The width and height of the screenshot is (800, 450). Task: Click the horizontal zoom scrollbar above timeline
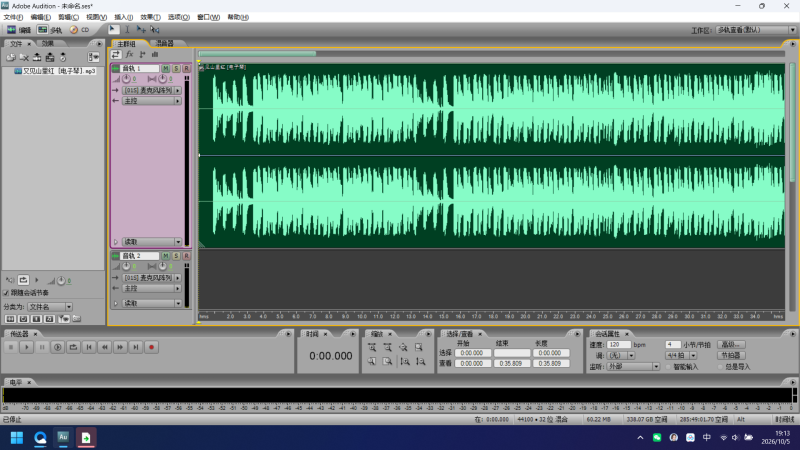click(x=257, y=54)
